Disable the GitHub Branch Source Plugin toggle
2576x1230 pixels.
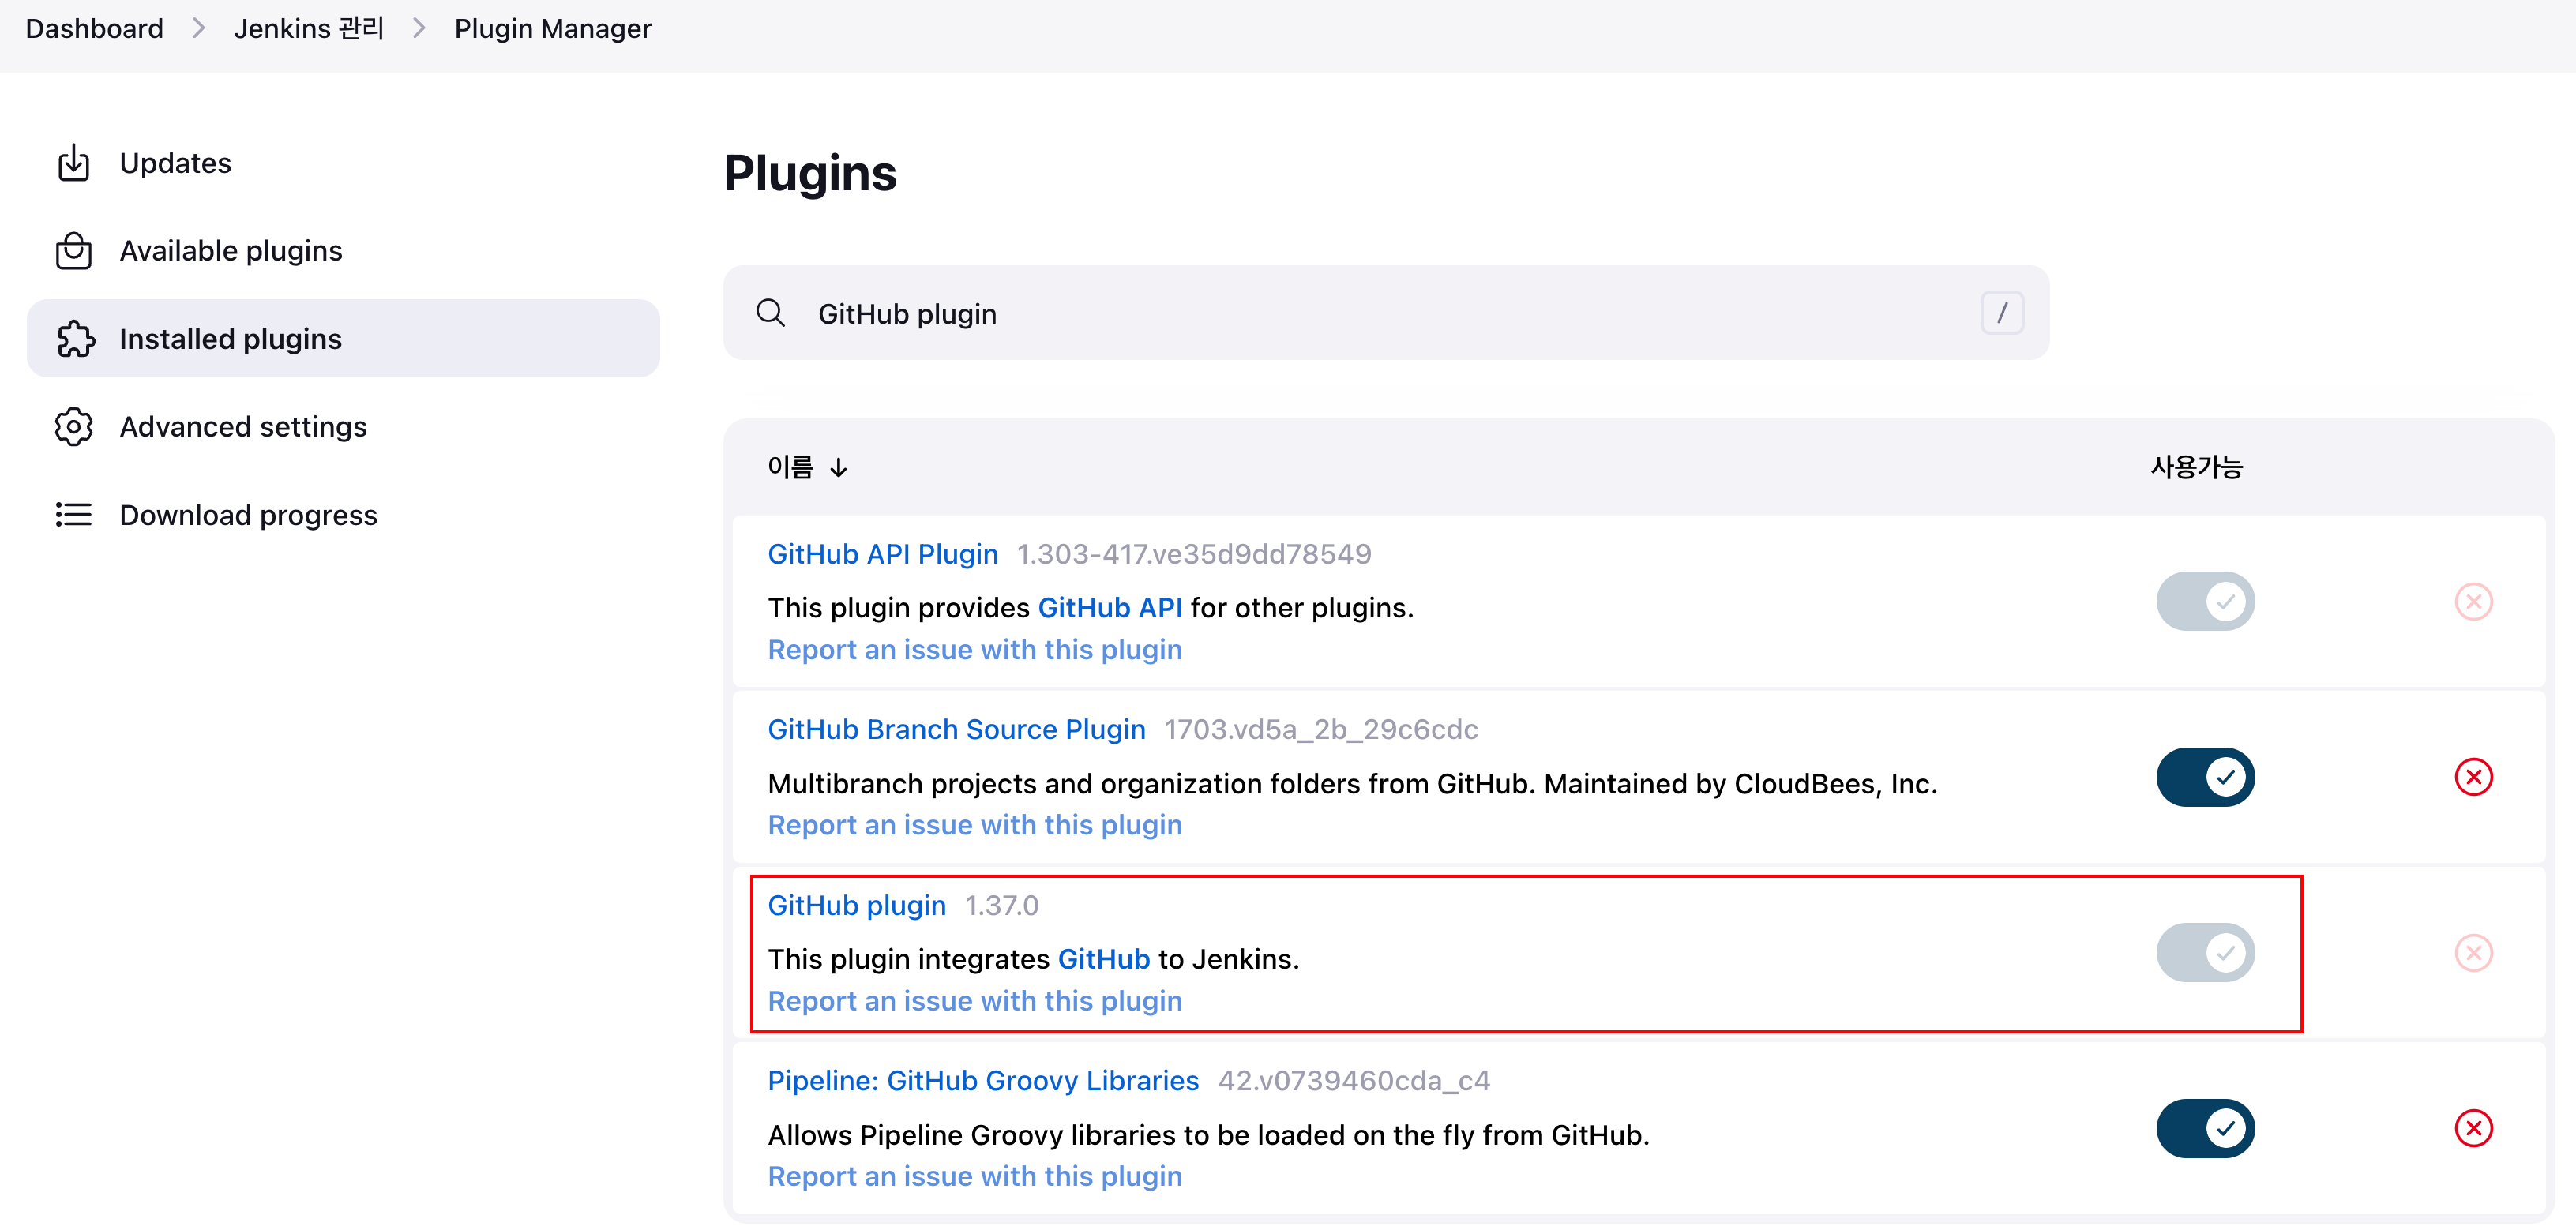pyautogui.click(x=2206, y=776)
